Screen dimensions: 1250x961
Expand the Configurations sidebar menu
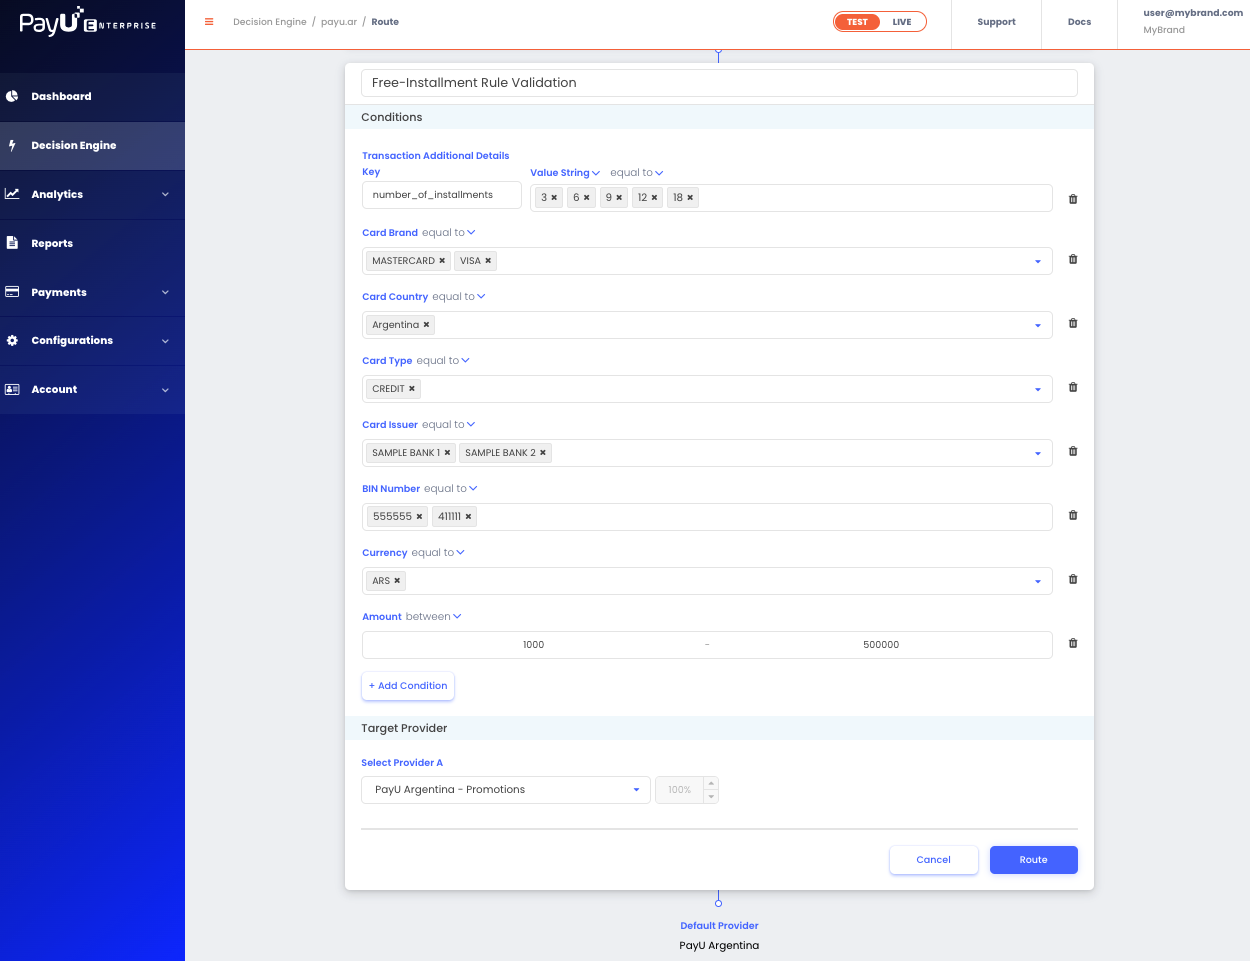point(165,341)
